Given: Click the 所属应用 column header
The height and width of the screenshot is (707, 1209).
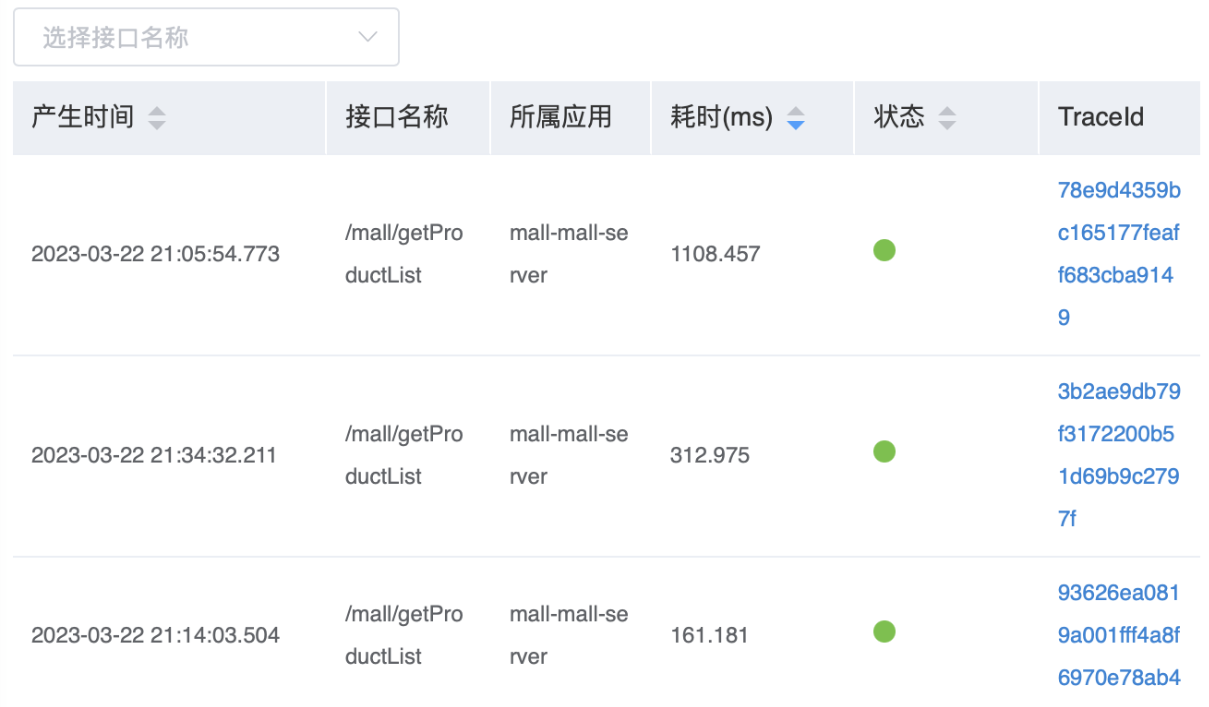Looking at the screenshot, I should tap(560, 117).
